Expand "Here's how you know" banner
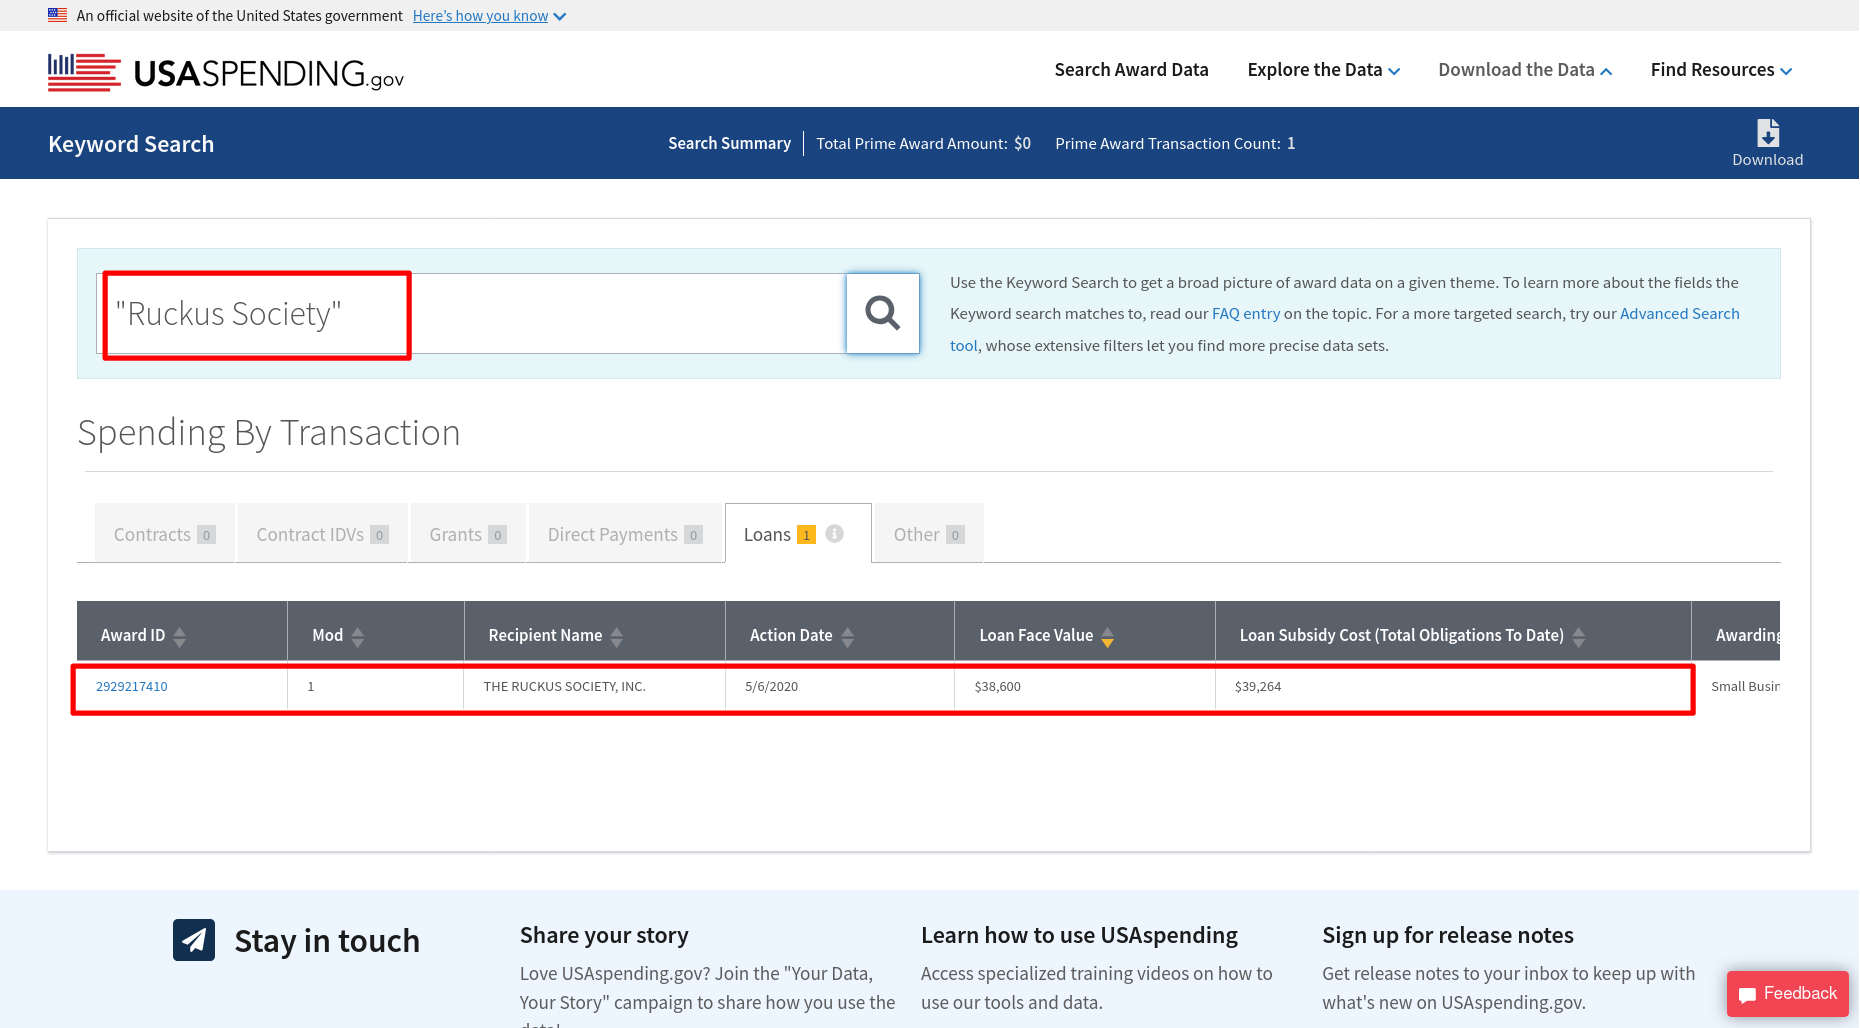Viewport: 1860px width, 1028px height. pos(489,16)
